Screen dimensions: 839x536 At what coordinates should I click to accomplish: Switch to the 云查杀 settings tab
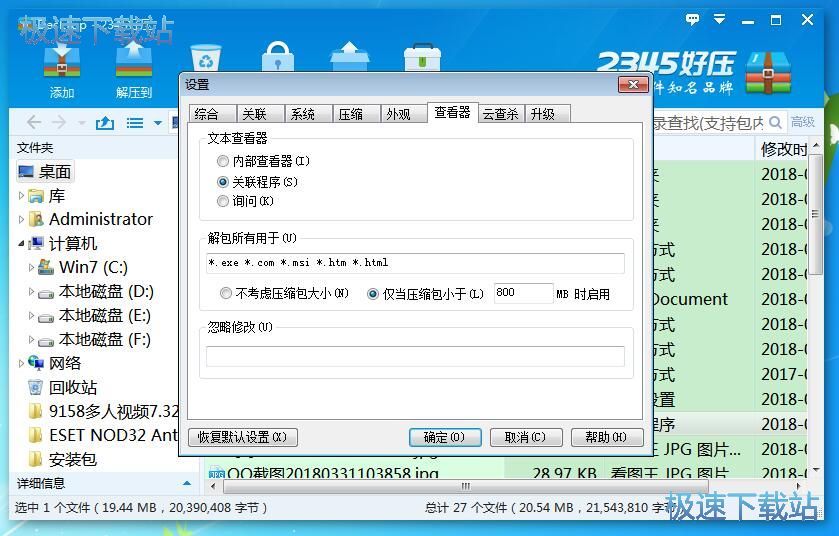(x=501, y=114)
